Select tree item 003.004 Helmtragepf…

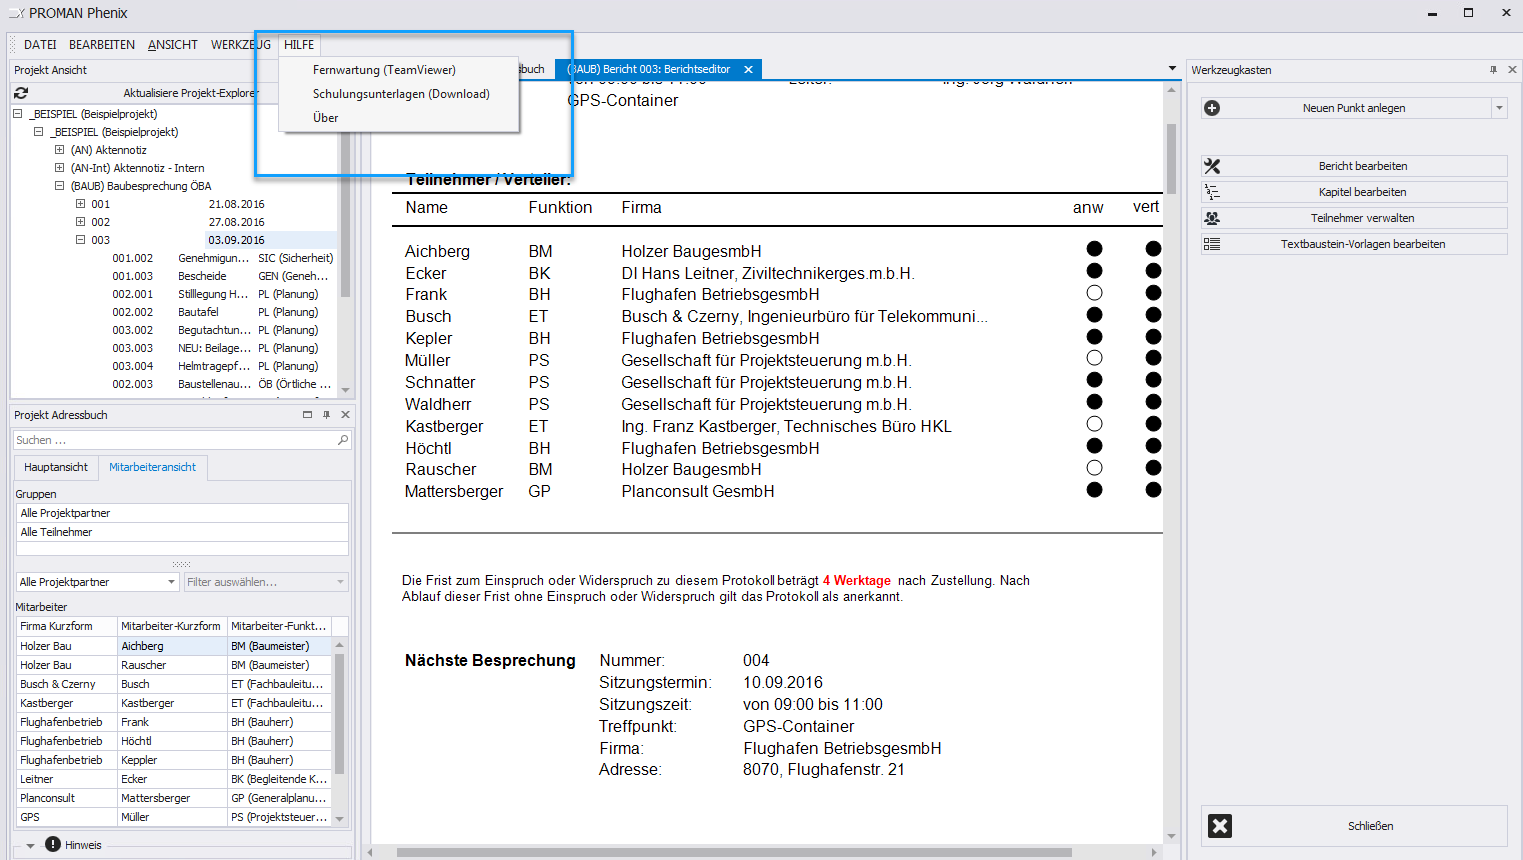click(222, 366)
